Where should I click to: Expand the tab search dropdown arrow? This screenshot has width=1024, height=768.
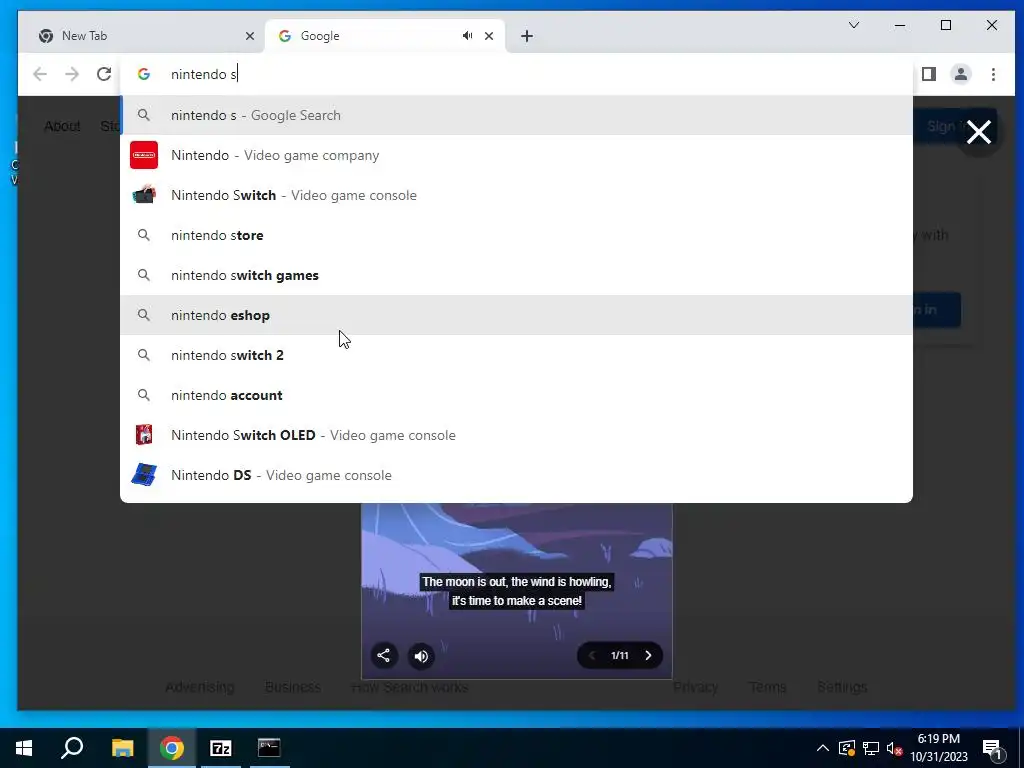[x=854, y=25]
